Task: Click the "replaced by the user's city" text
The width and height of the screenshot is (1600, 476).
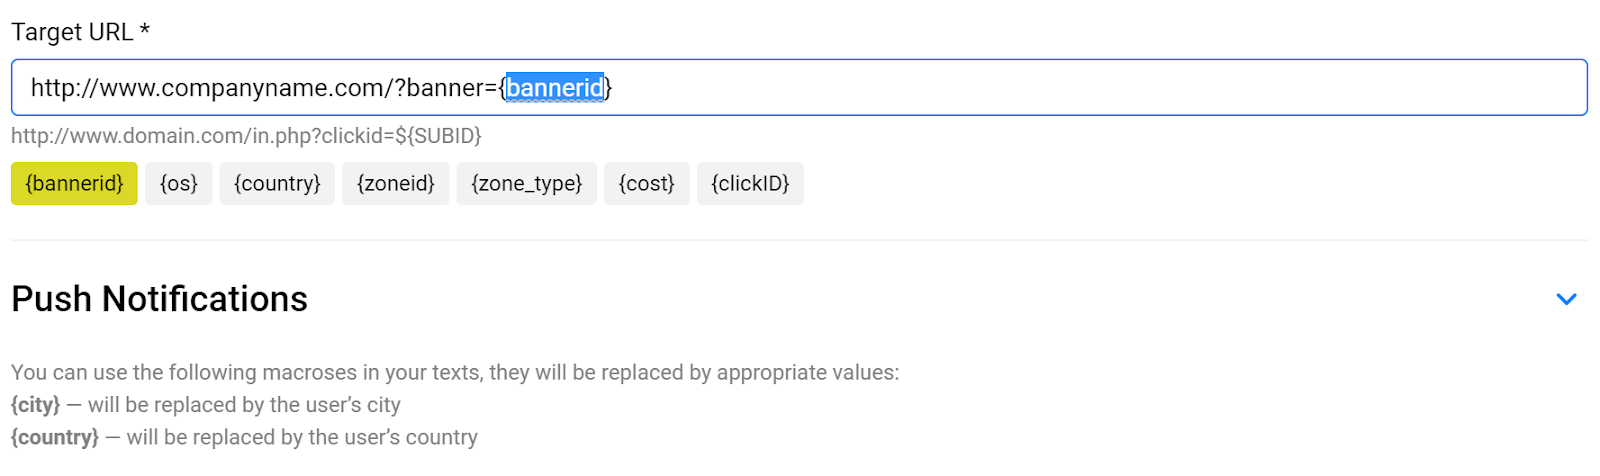Action: [244, 405]
